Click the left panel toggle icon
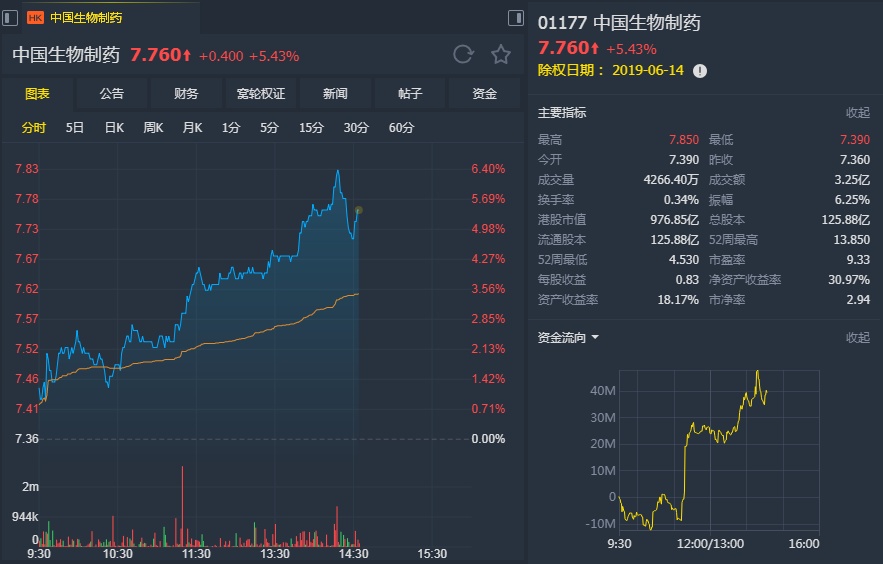 click(11, 17)
